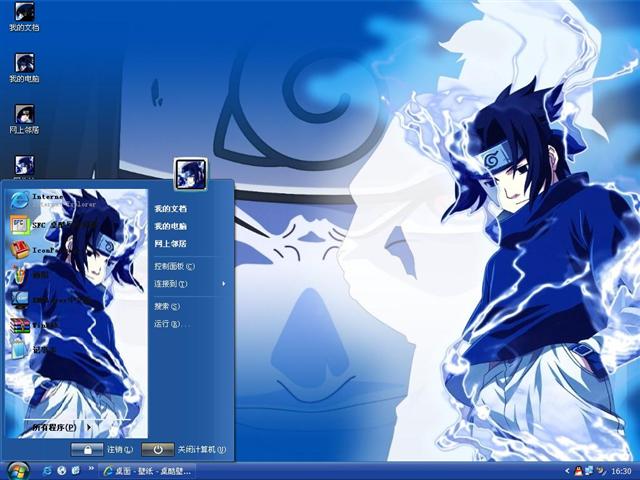640x480 pixels.
Task: Click the 16:30 taskbar clock
Action: pyautogui.click(x=621, y=471)
